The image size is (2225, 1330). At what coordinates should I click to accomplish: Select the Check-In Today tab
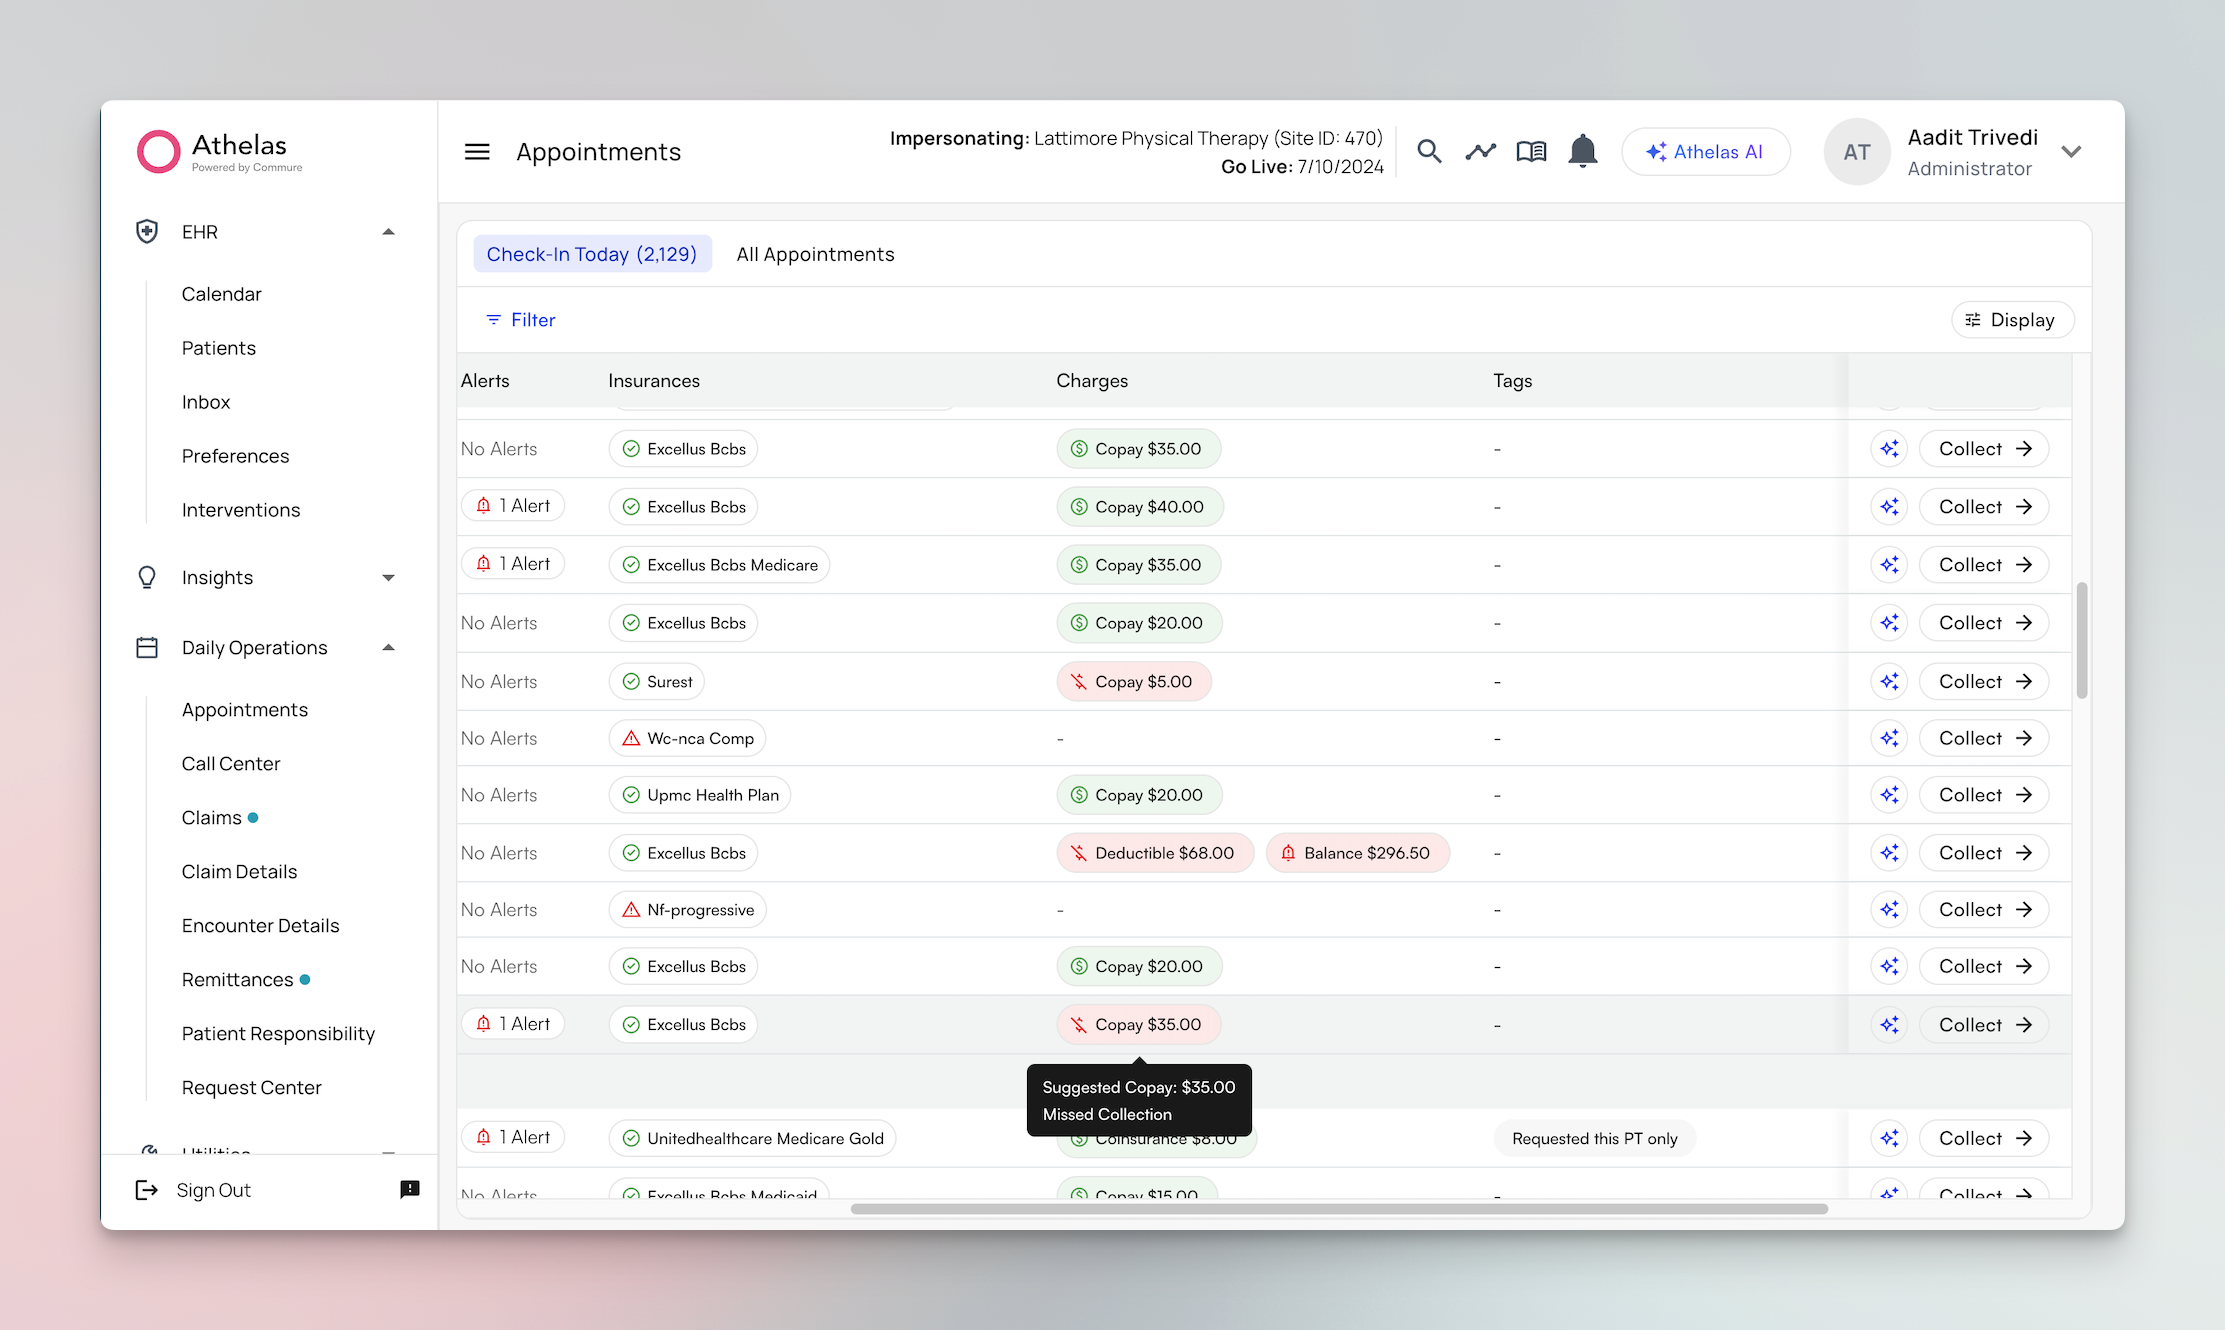(592, 254)
